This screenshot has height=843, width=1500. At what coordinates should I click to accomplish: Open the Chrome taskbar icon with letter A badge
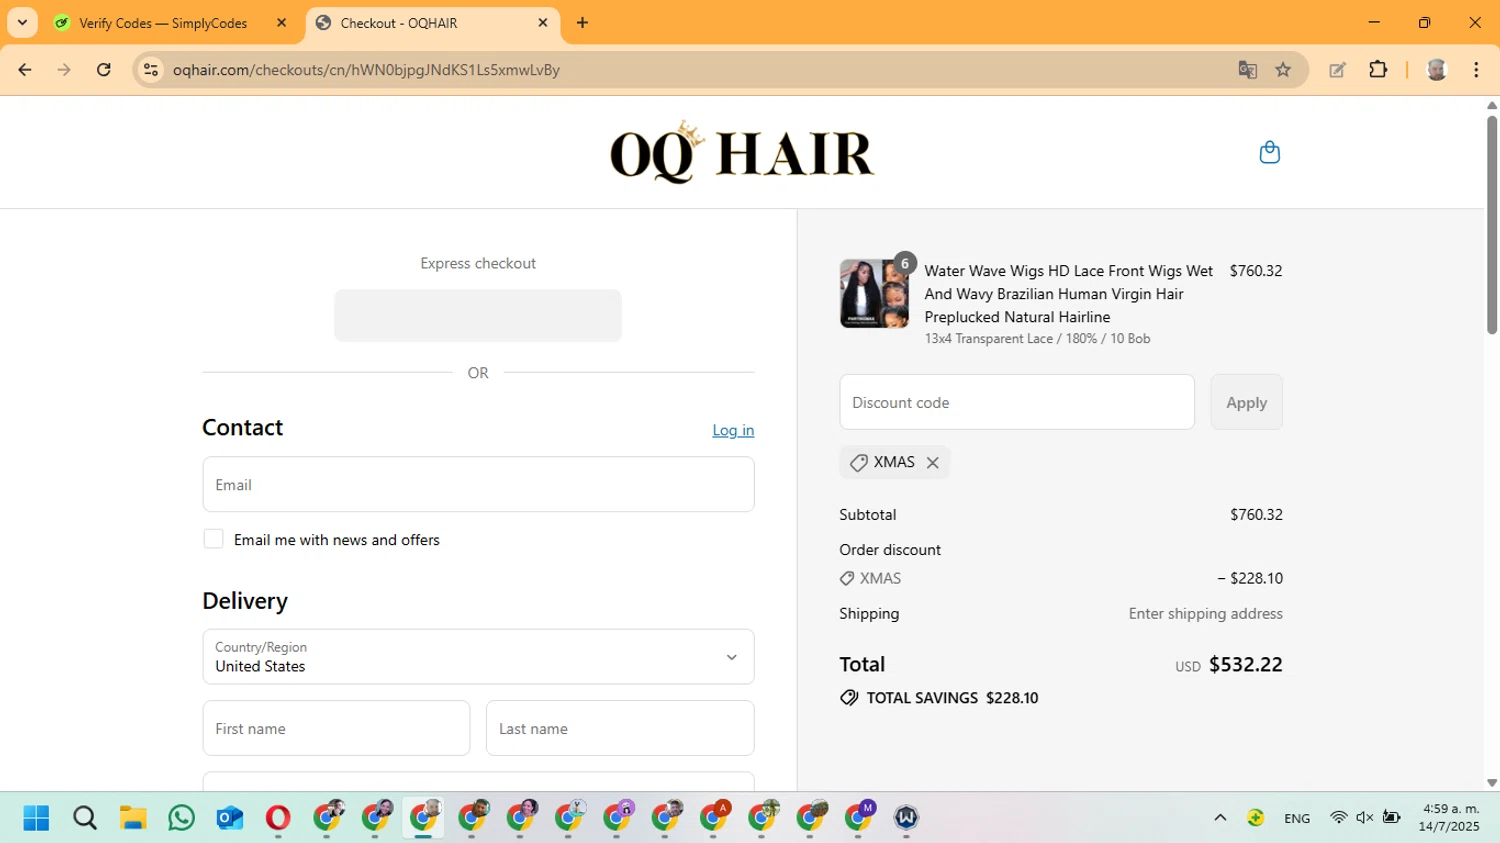[714, 817]
